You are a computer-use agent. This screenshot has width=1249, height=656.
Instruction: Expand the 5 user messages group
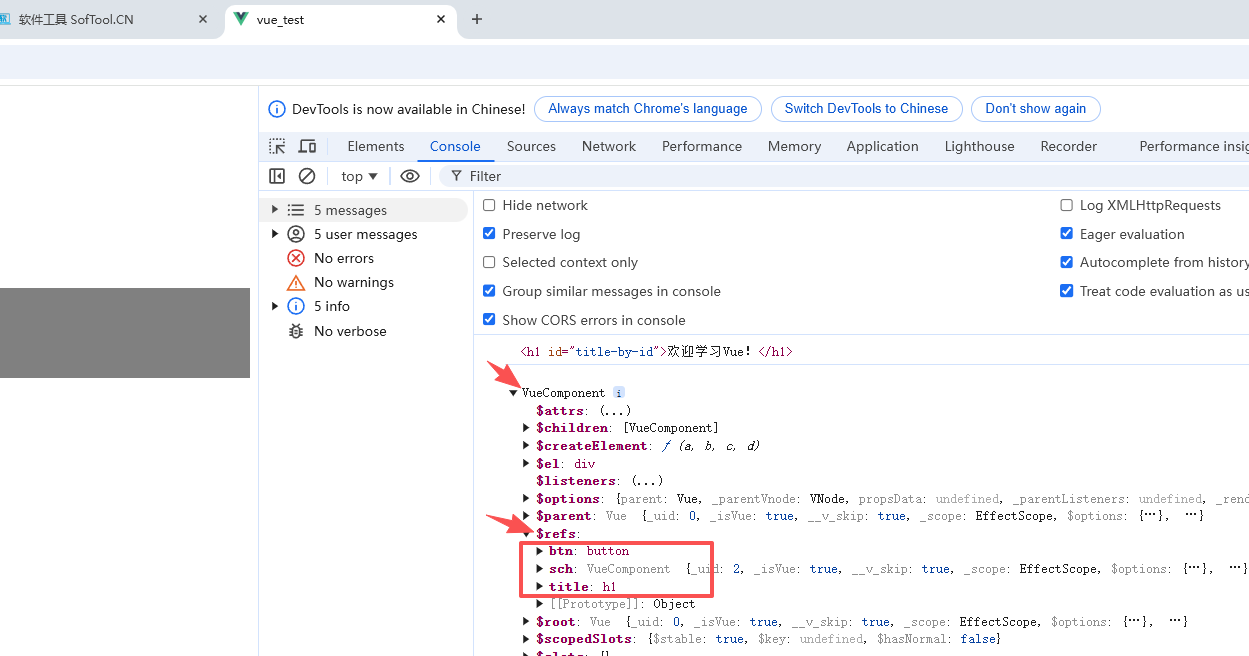[275, 234]
